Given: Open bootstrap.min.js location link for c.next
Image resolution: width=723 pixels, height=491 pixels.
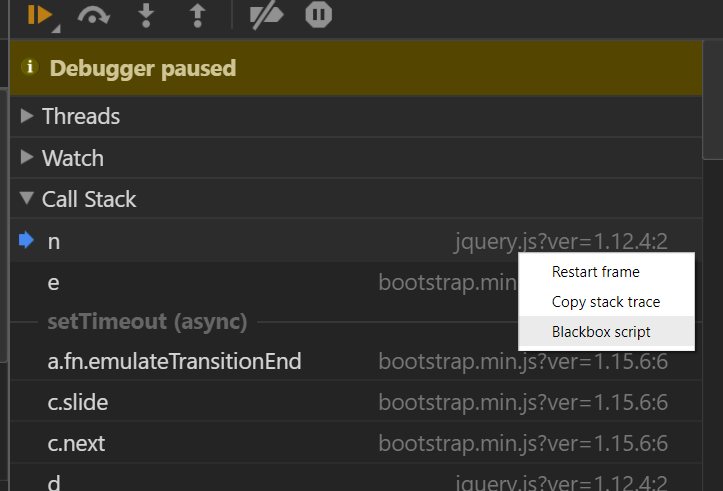Looking at the screenshot, I should [x=523, y=443].
